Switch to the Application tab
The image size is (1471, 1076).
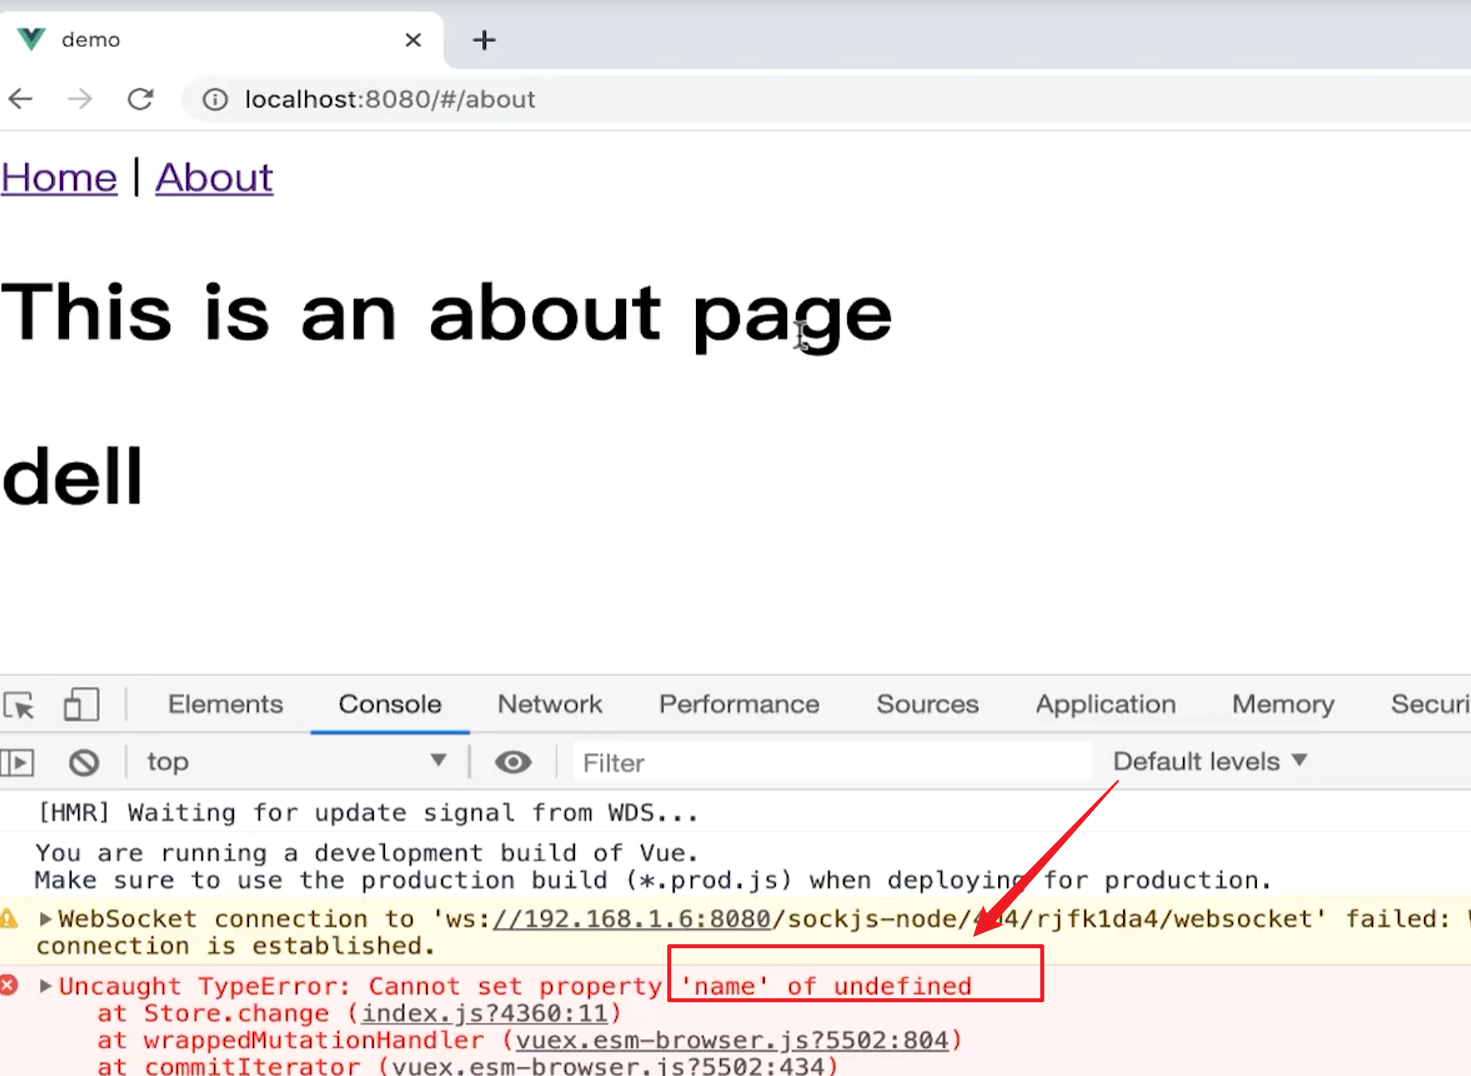tap(1106, 704)
